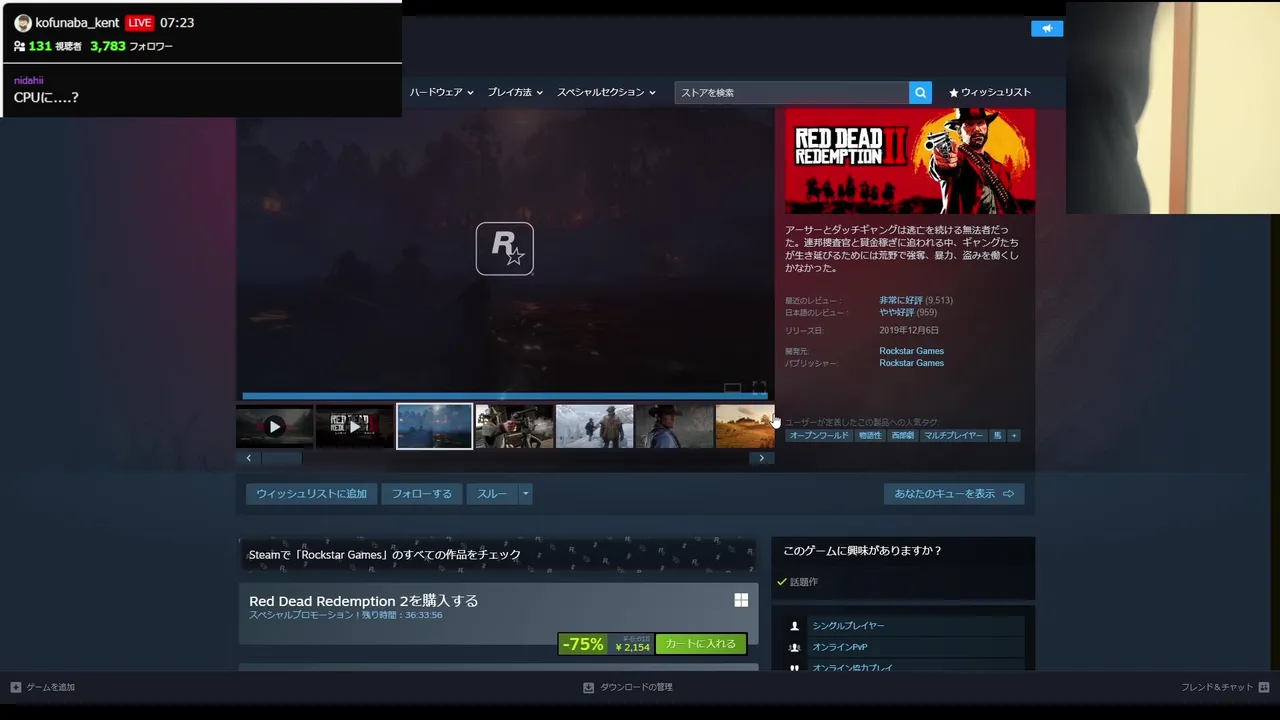This screenshot has height=720, width=1280.
Task: Play the Red Dead Redemption logo trailer
Action: click(x=354, y=426)
